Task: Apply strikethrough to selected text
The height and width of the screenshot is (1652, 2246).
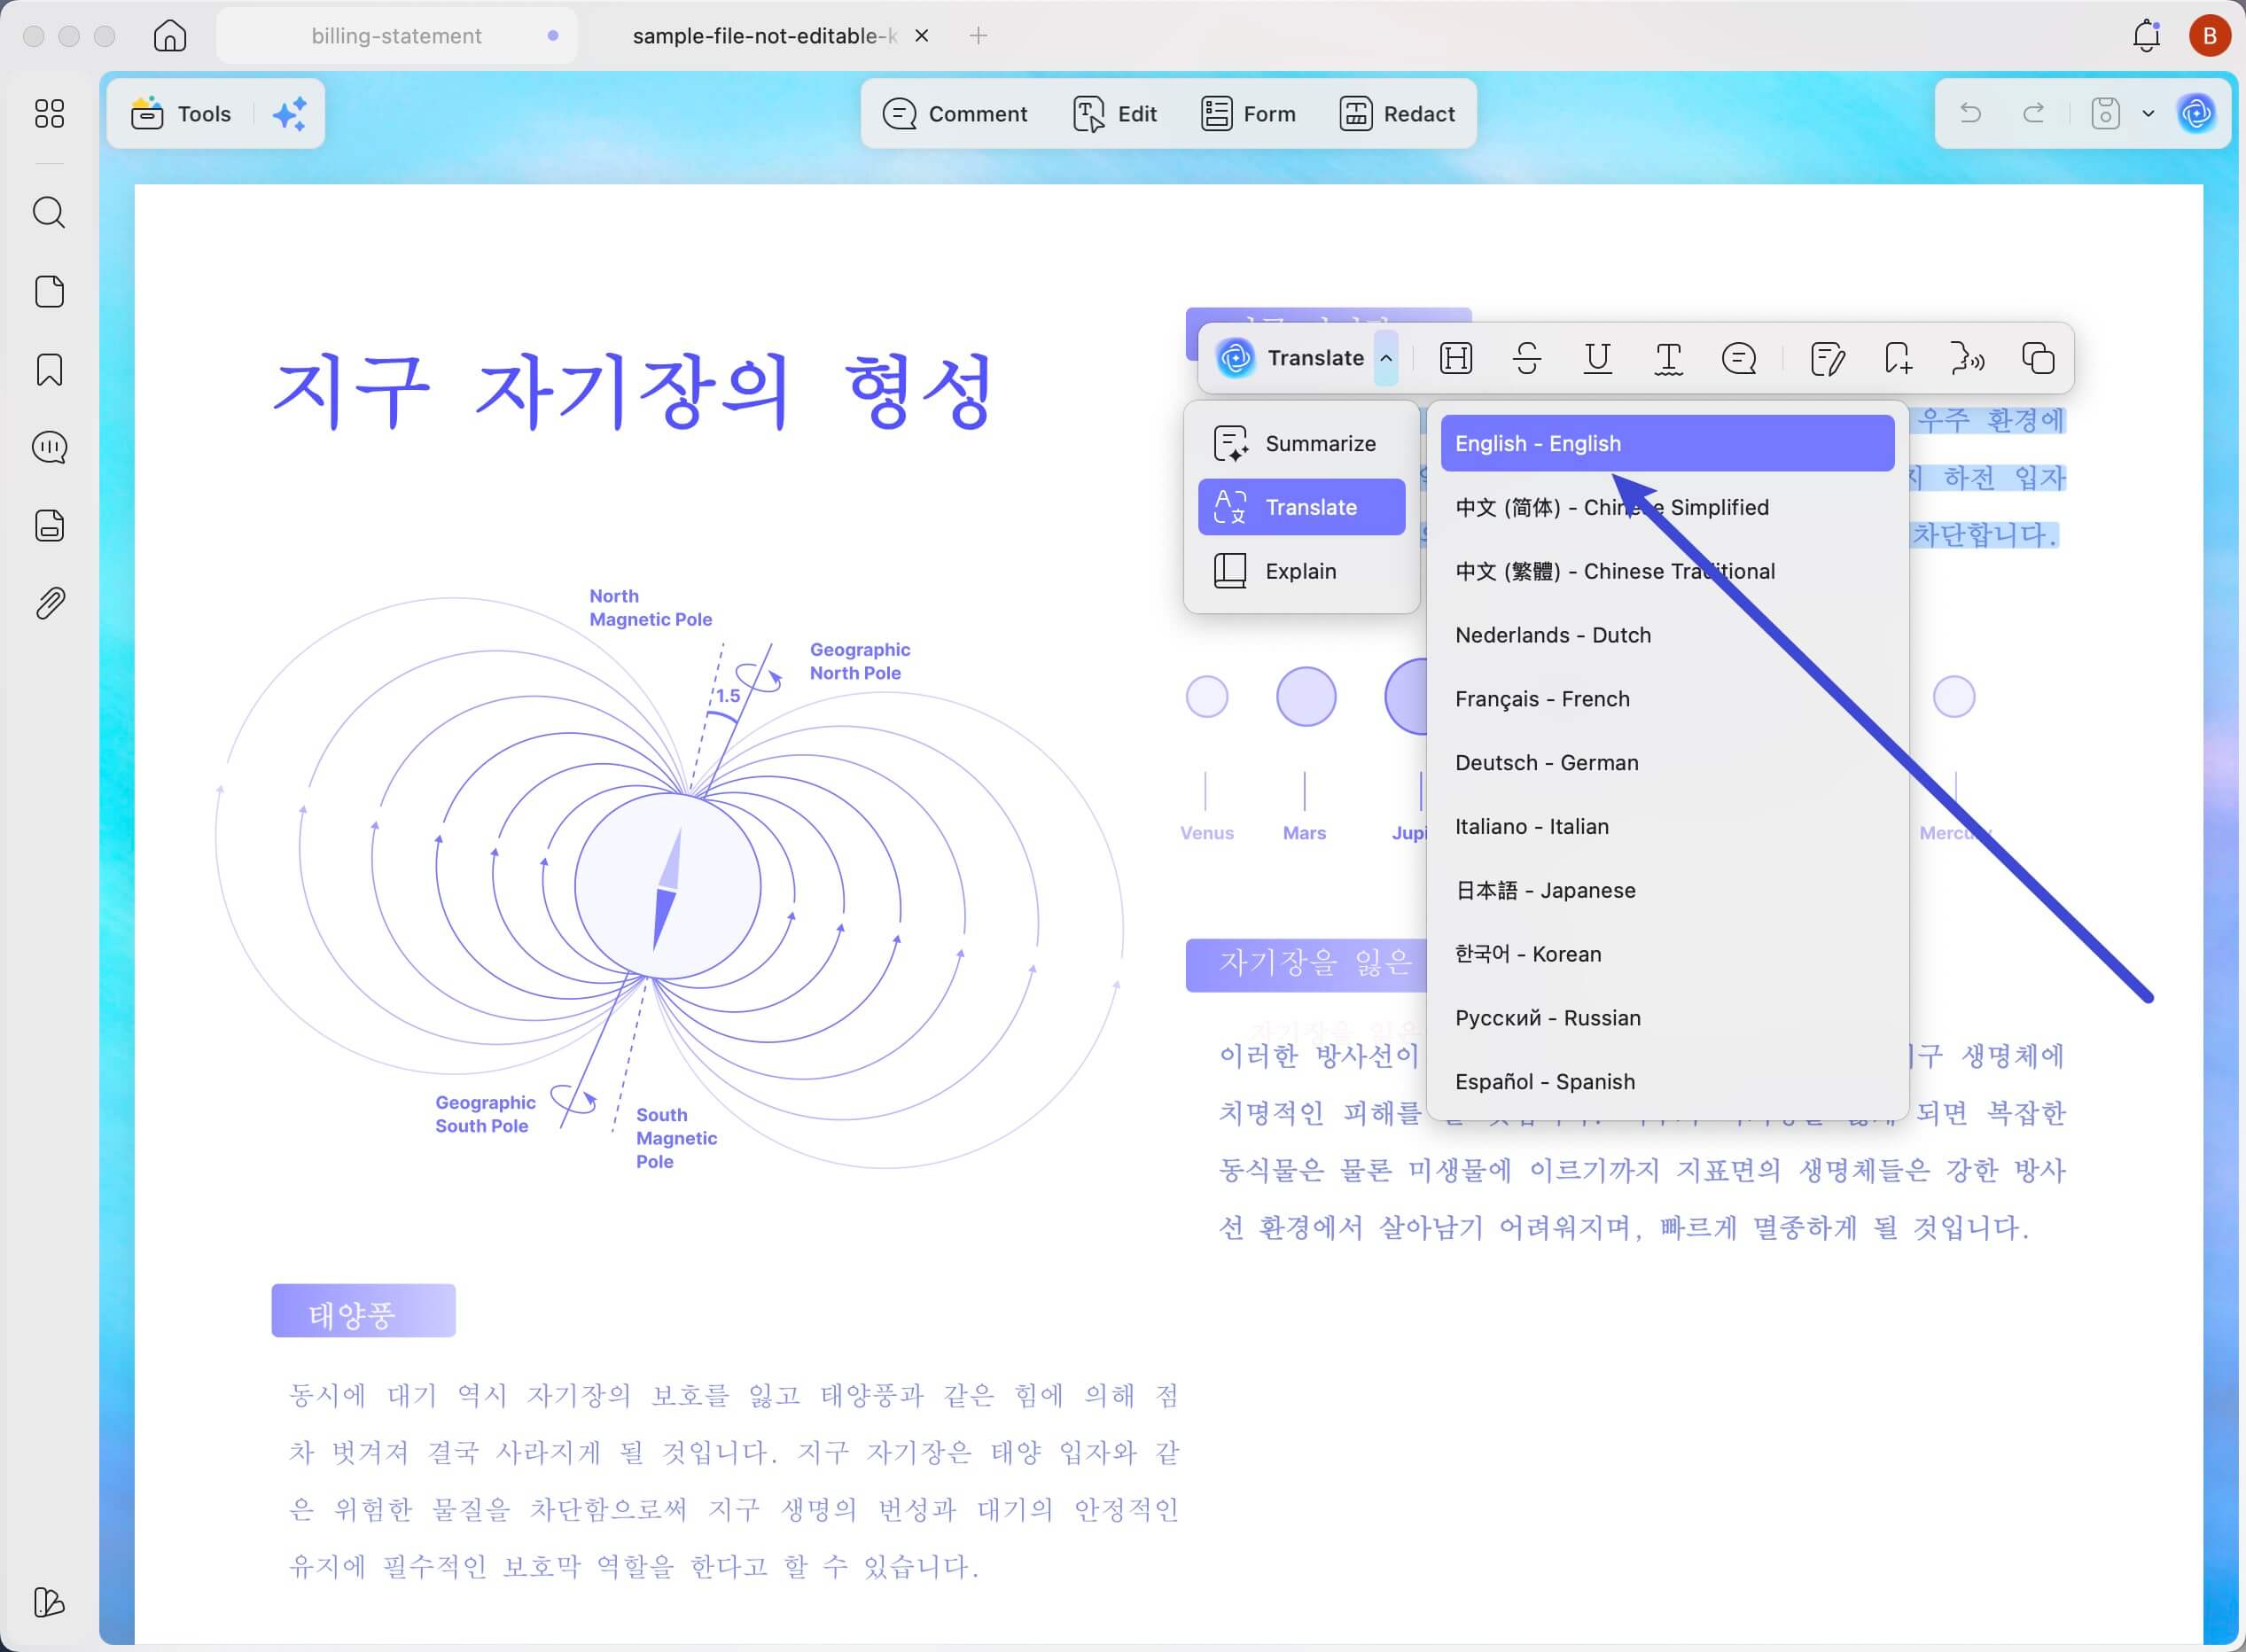Action: tap(1527, 358)
